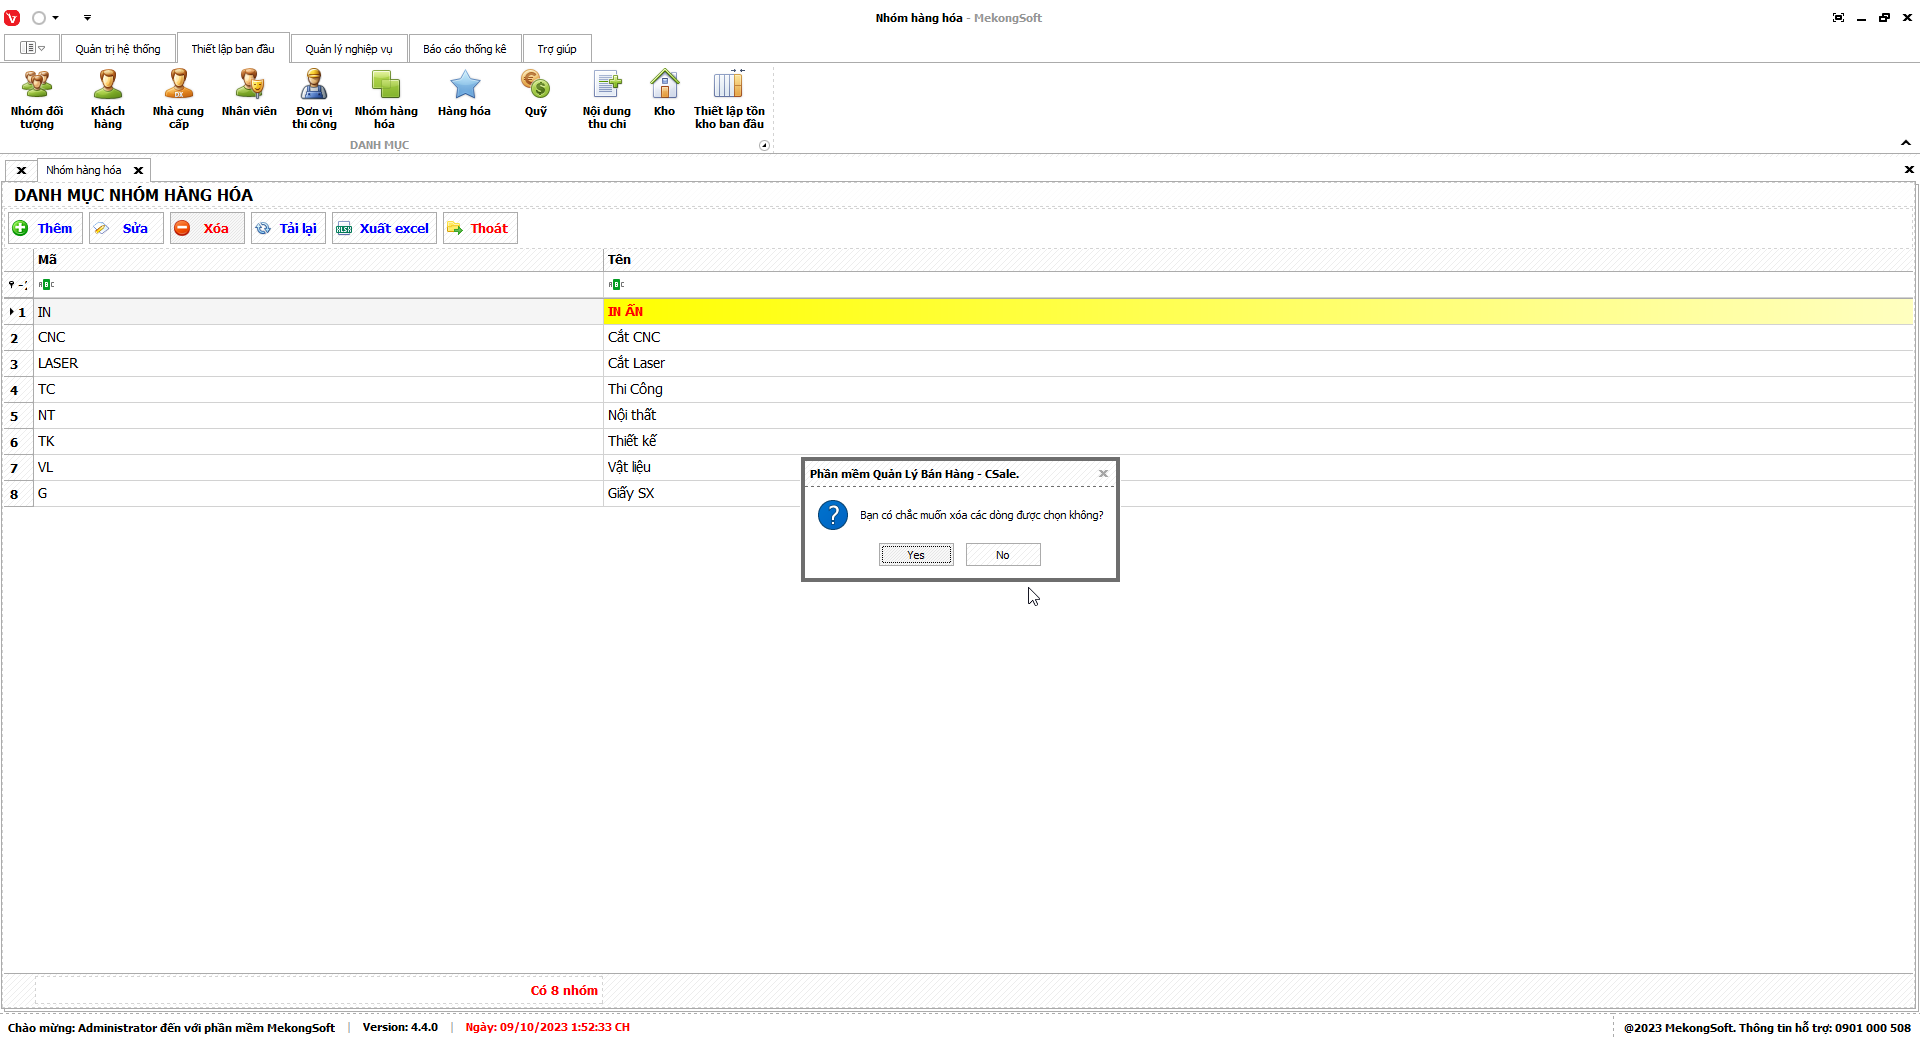Click Xóa to delete the group
Image resolution: width=1920 pixels, height=1037 pixels.
click(x=207, y=228)
